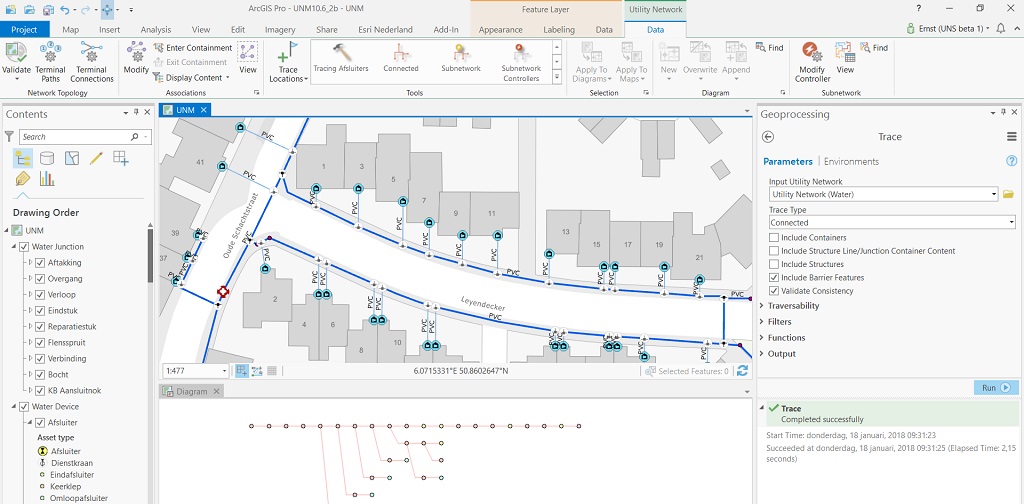
Task: Switch Contents to List By Snapping
Action: [x=121, y=157]
